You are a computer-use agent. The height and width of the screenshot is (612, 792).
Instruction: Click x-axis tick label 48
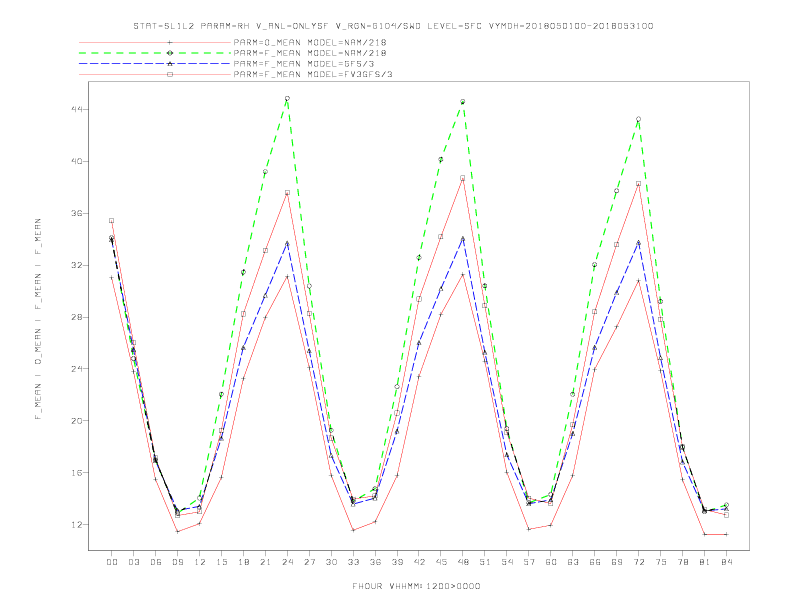pos(463,562)
